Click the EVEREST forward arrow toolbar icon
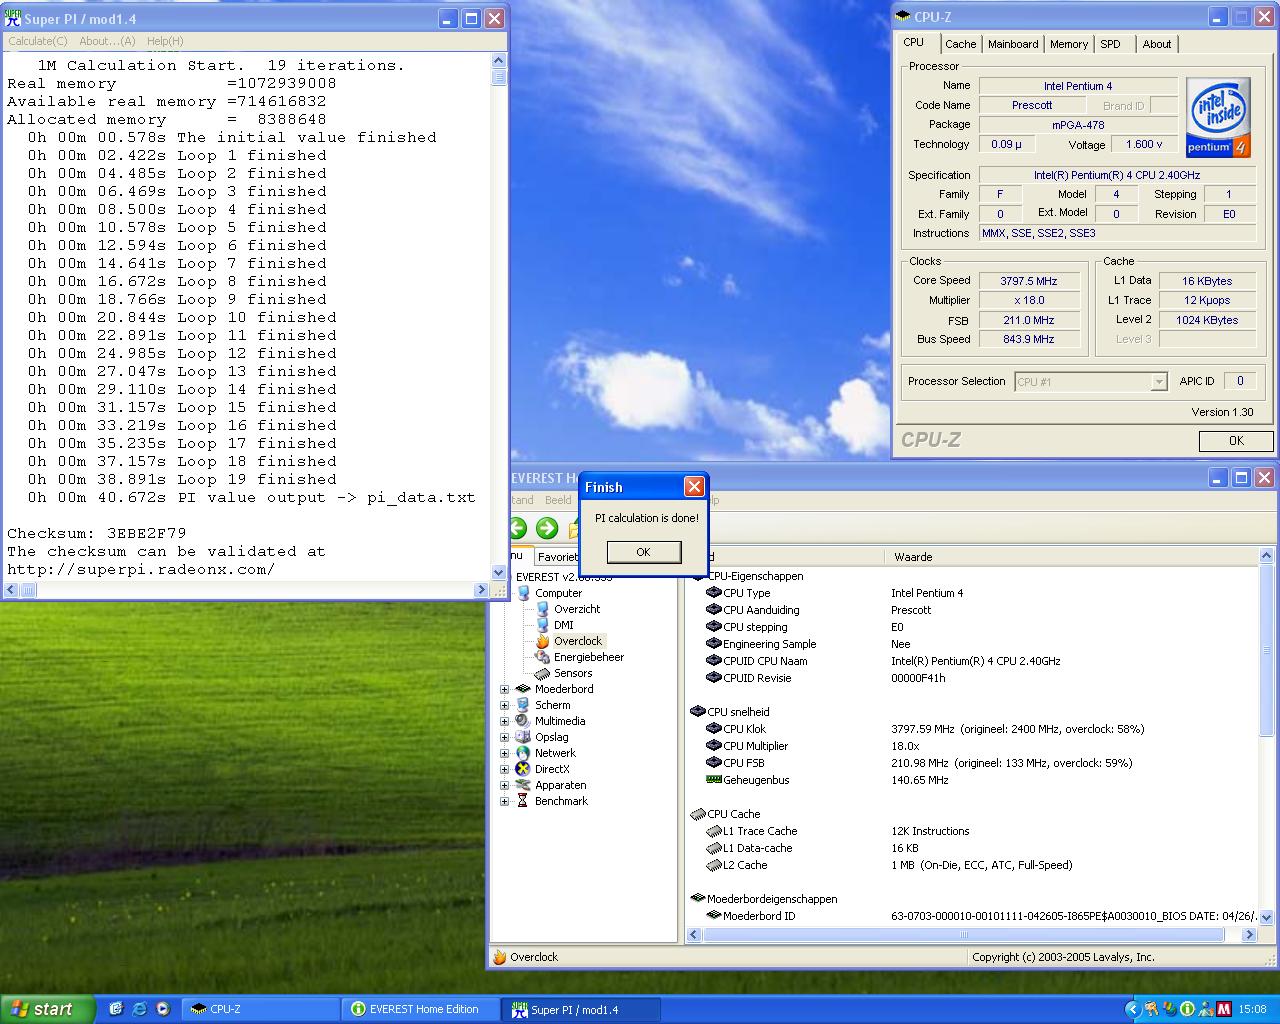The image size is (1280, 1024). [x=547, y=528]
